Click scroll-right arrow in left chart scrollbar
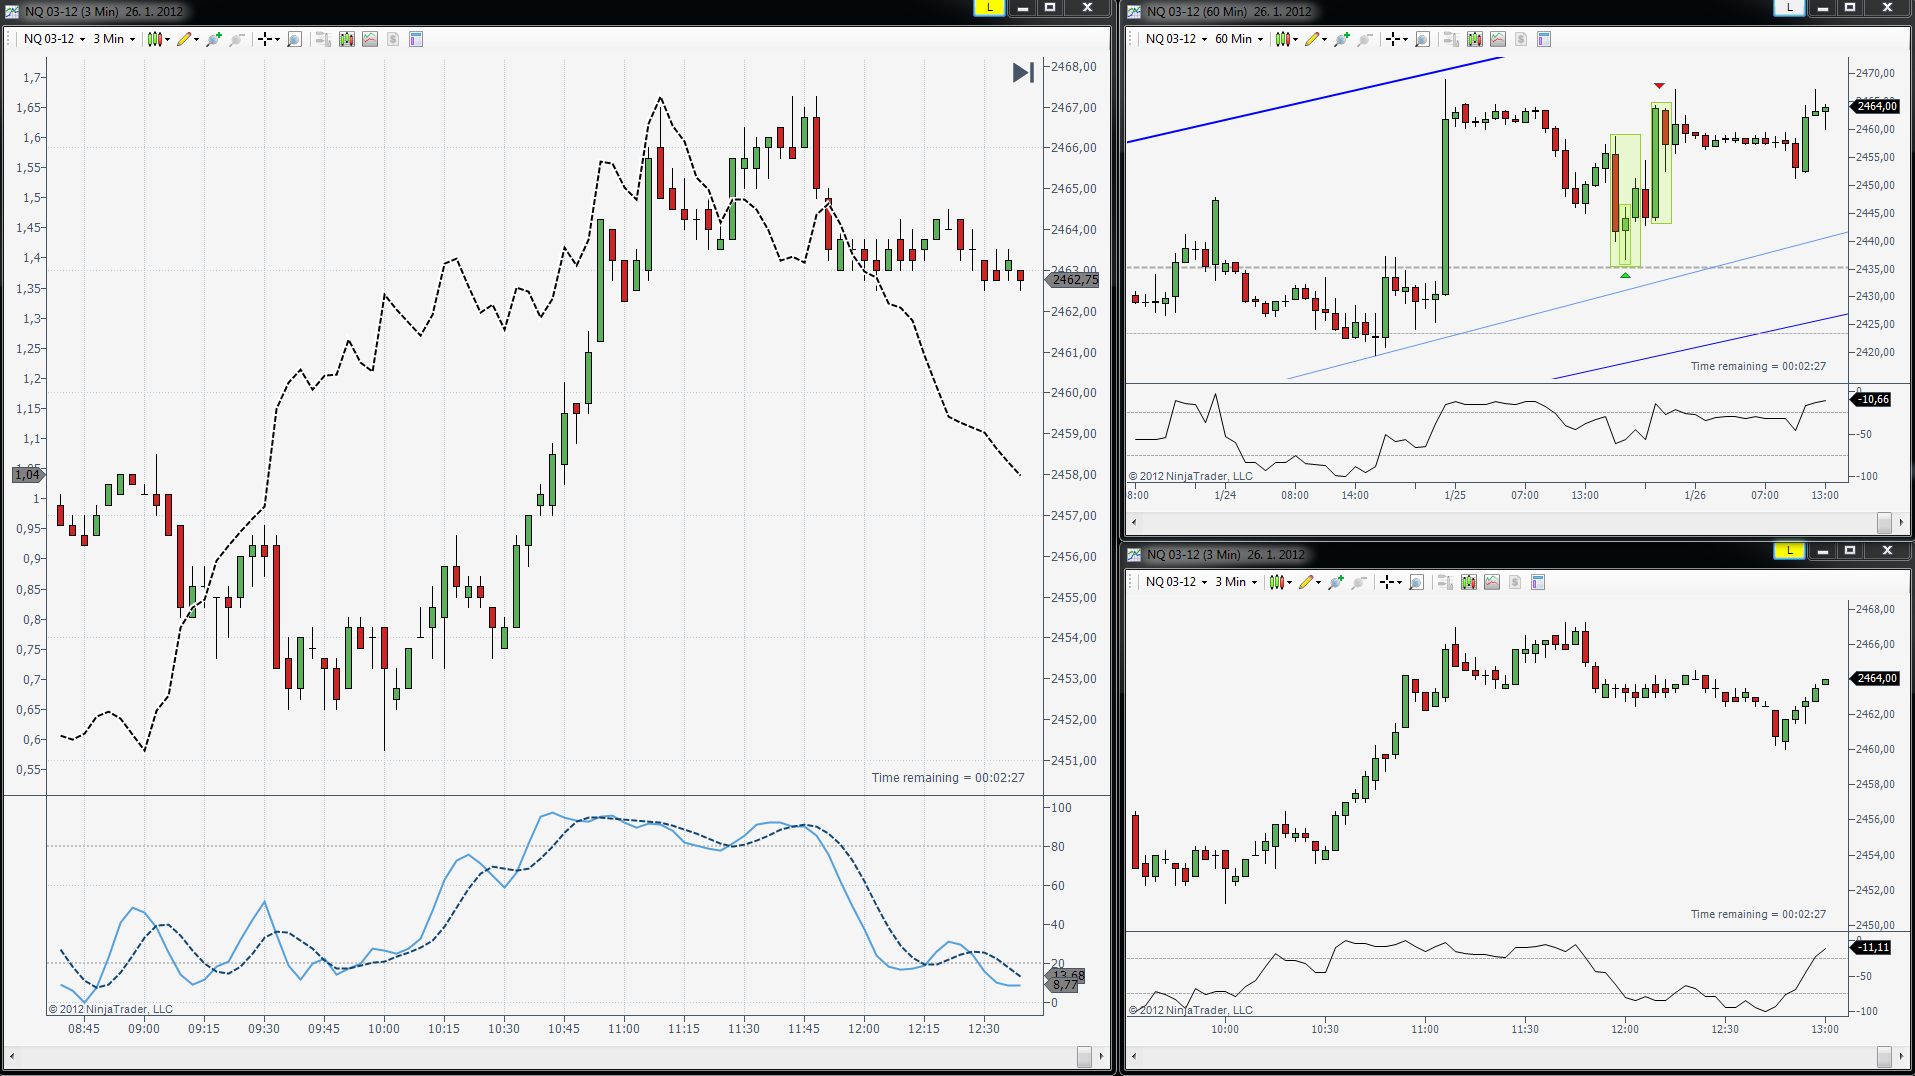Screen dimensions: 1915x1076 pos(1101,1056)
